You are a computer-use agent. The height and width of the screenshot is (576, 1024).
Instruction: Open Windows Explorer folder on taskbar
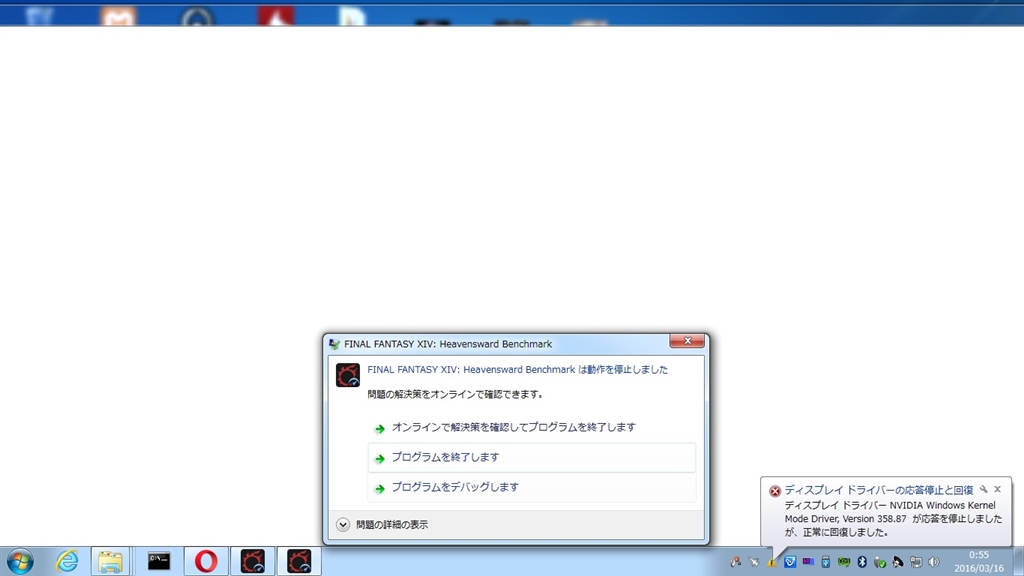click(110, 562)
